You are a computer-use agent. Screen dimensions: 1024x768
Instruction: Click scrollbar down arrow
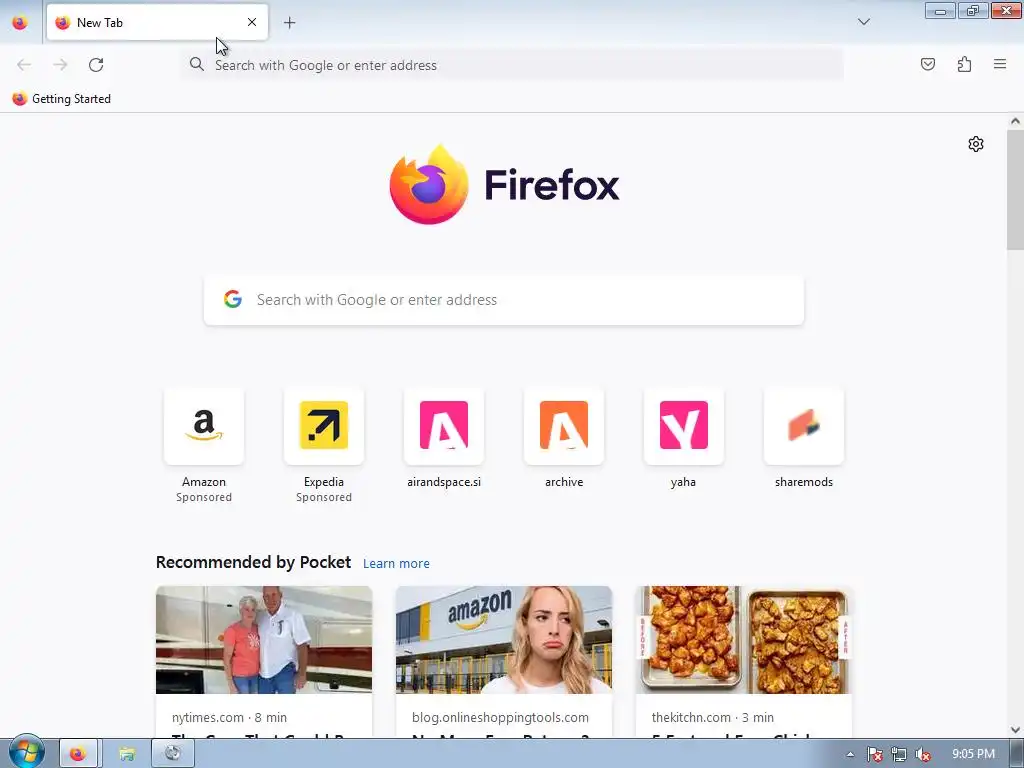1015,729
